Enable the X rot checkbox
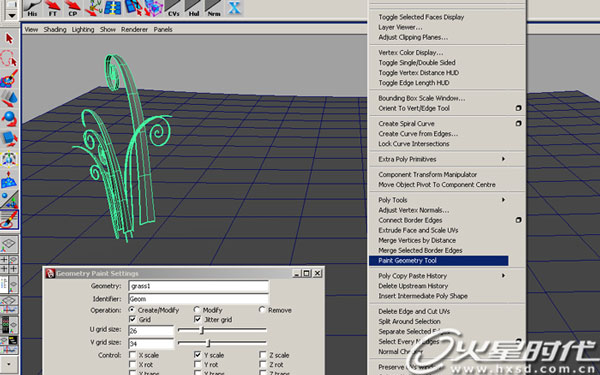Viewport: 600px width, 375px height. pos(132,364)
